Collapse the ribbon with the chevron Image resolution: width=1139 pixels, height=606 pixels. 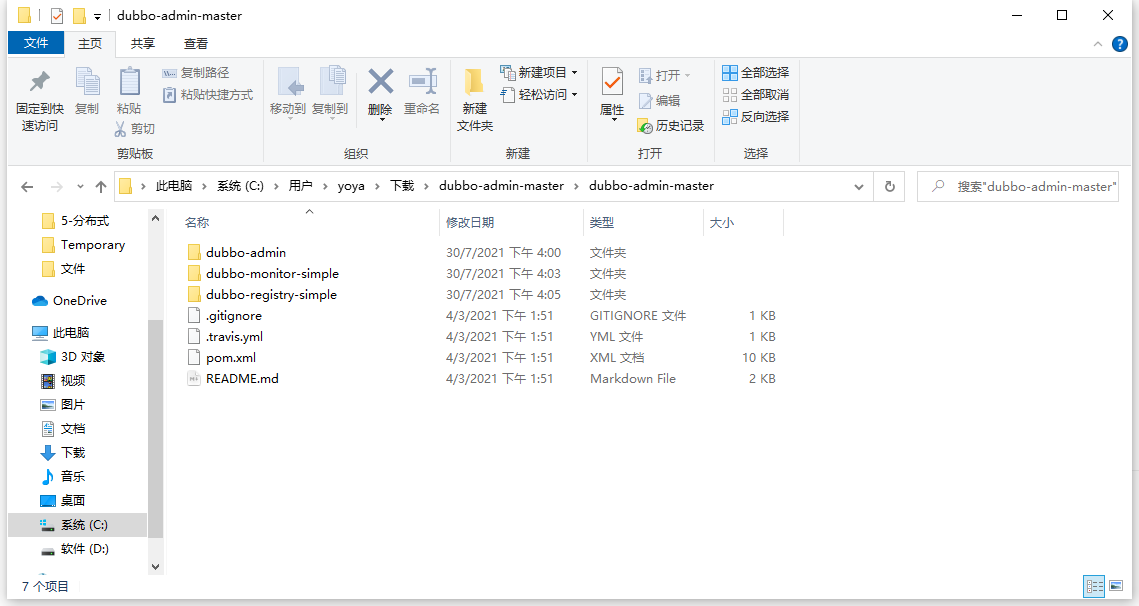click(x=1098, y=44)
